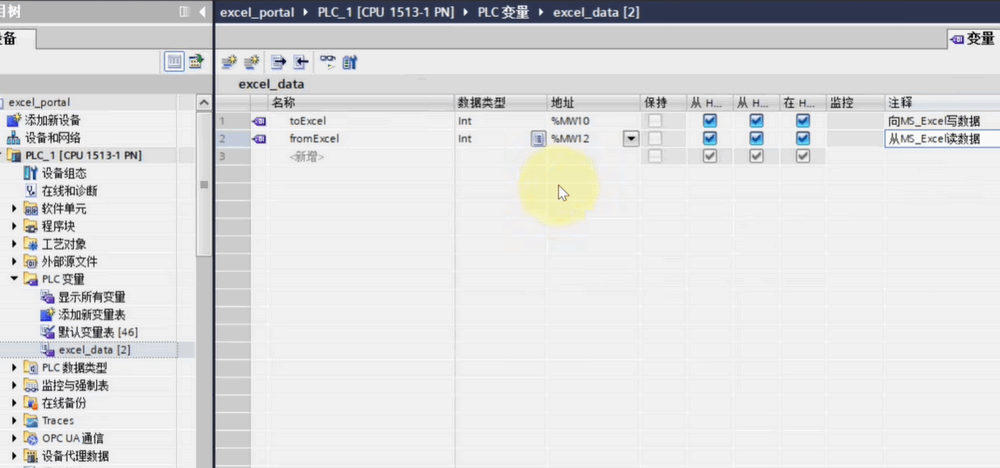Screen dimensions: 1000x468
Task: Click the insert row toolbar icon
Action: (x=228, y=62)
